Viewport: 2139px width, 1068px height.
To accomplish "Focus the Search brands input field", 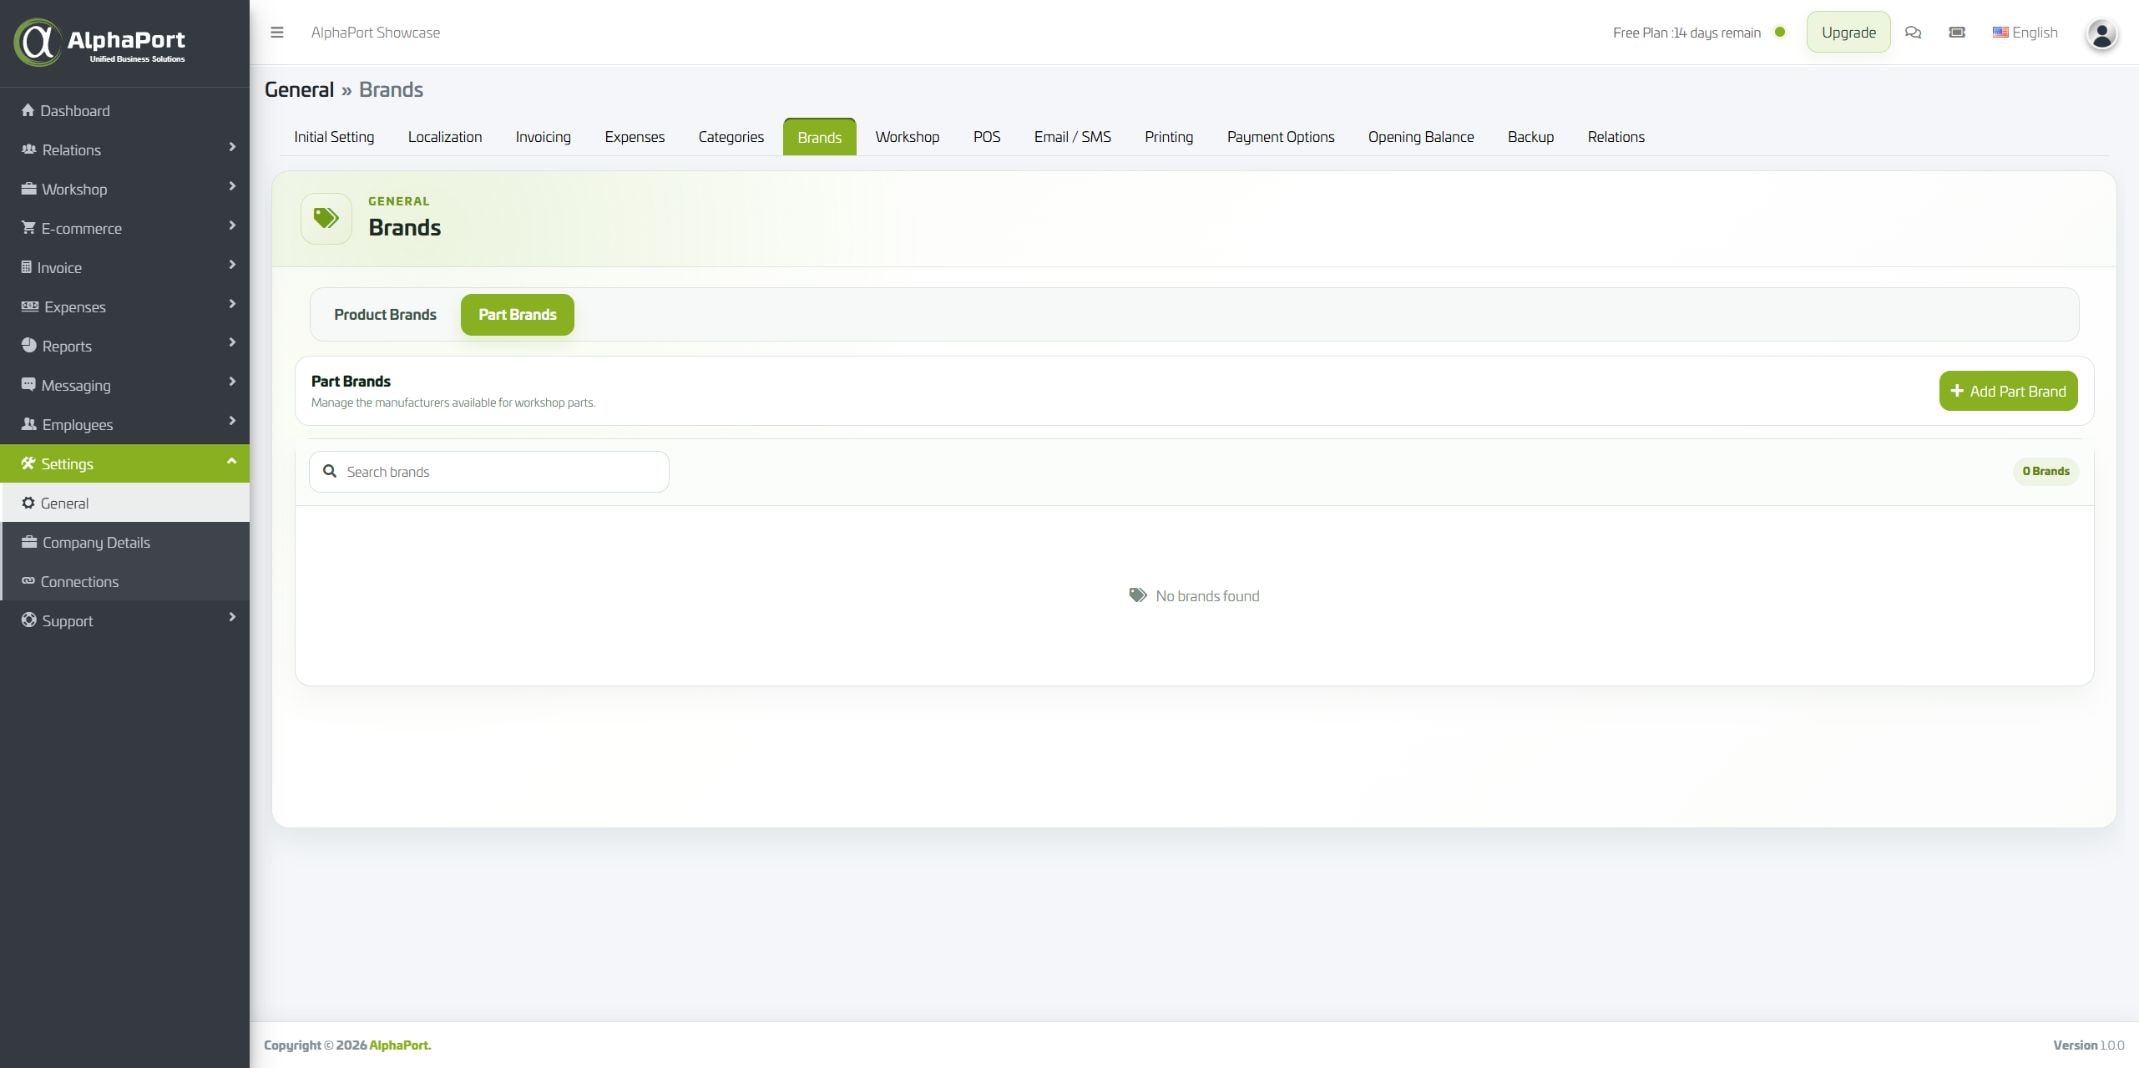I will click(x=489, y=472).
